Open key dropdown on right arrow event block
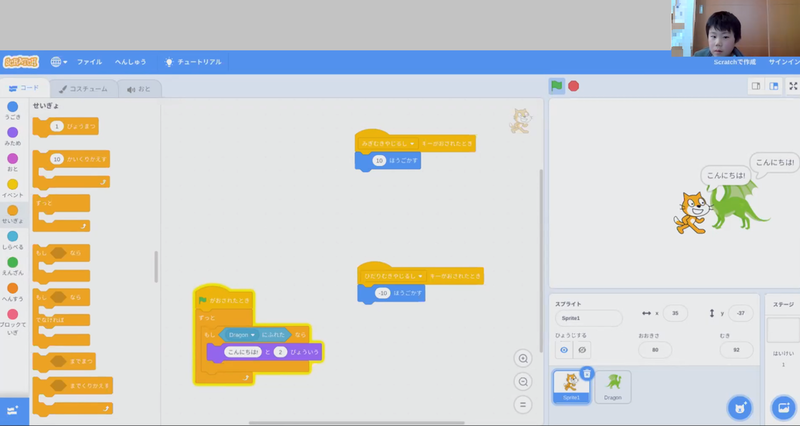 point(411,144)
